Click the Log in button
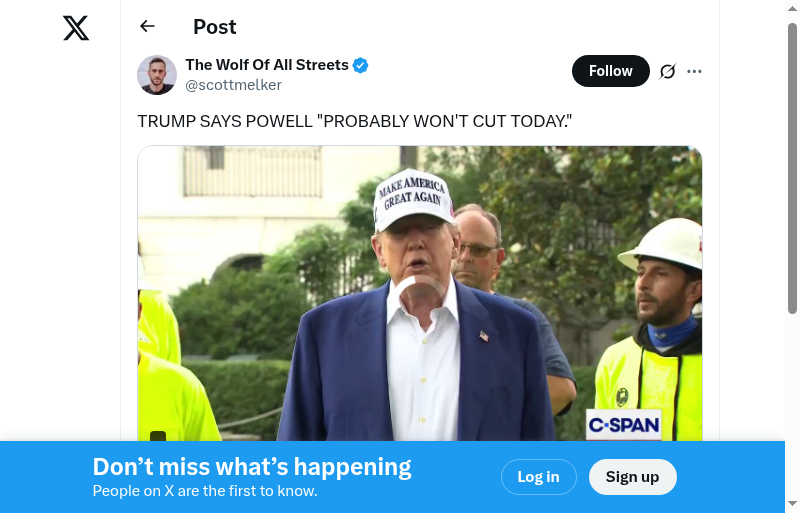The width and height of the screenshot is (800, 513). [539, 477]
